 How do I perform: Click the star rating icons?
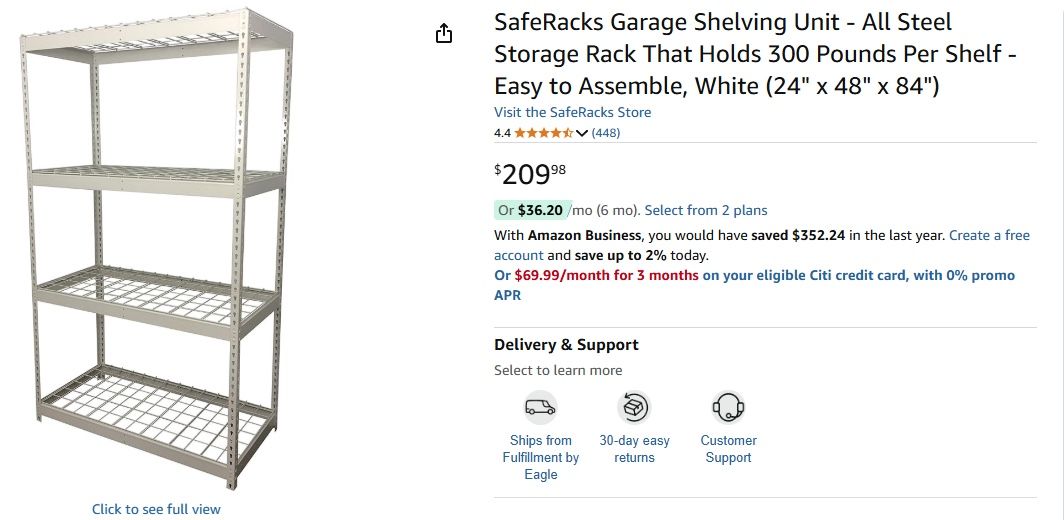[x=543, y=133]
